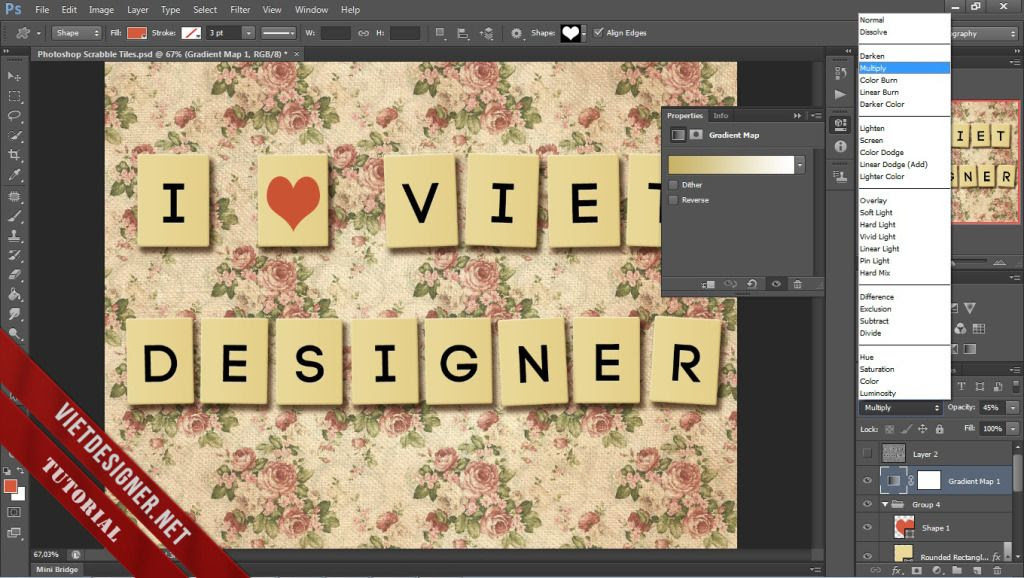Show hidden Layer 2
Viewport: 1024px width, 578px height.
(867, 453)
